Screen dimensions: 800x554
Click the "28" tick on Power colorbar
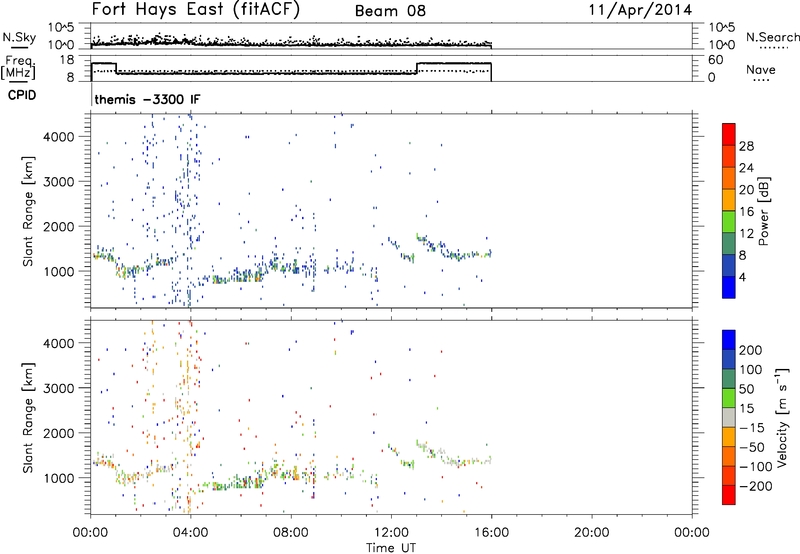pyautogui.click(x=746, y=146)
